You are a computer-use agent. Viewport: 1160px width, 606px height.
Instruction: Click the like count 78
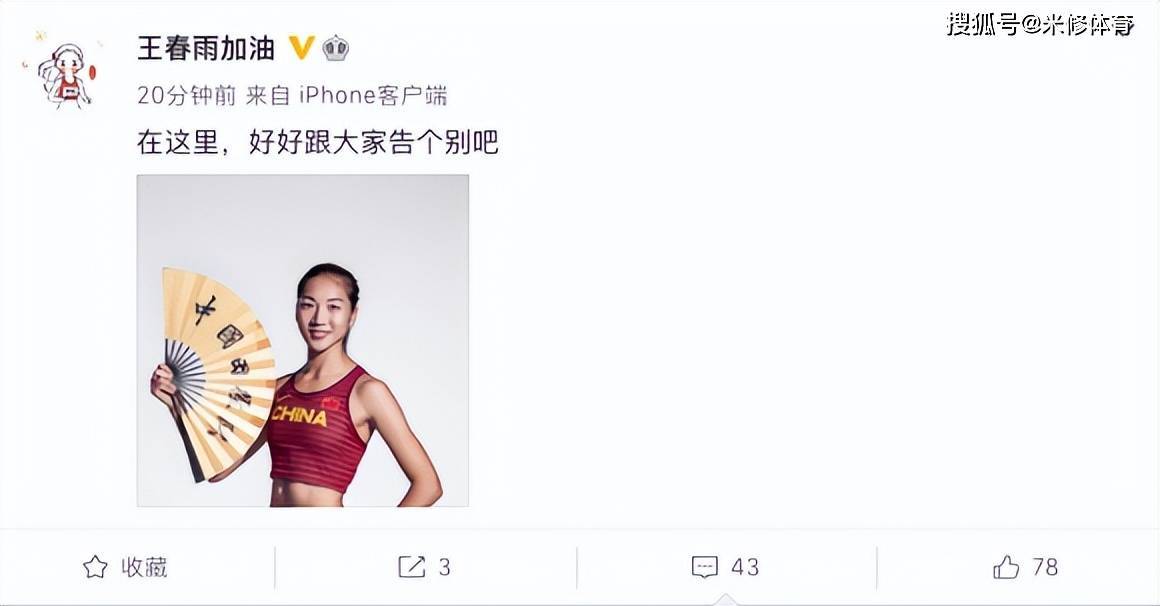coord(1045,567)
